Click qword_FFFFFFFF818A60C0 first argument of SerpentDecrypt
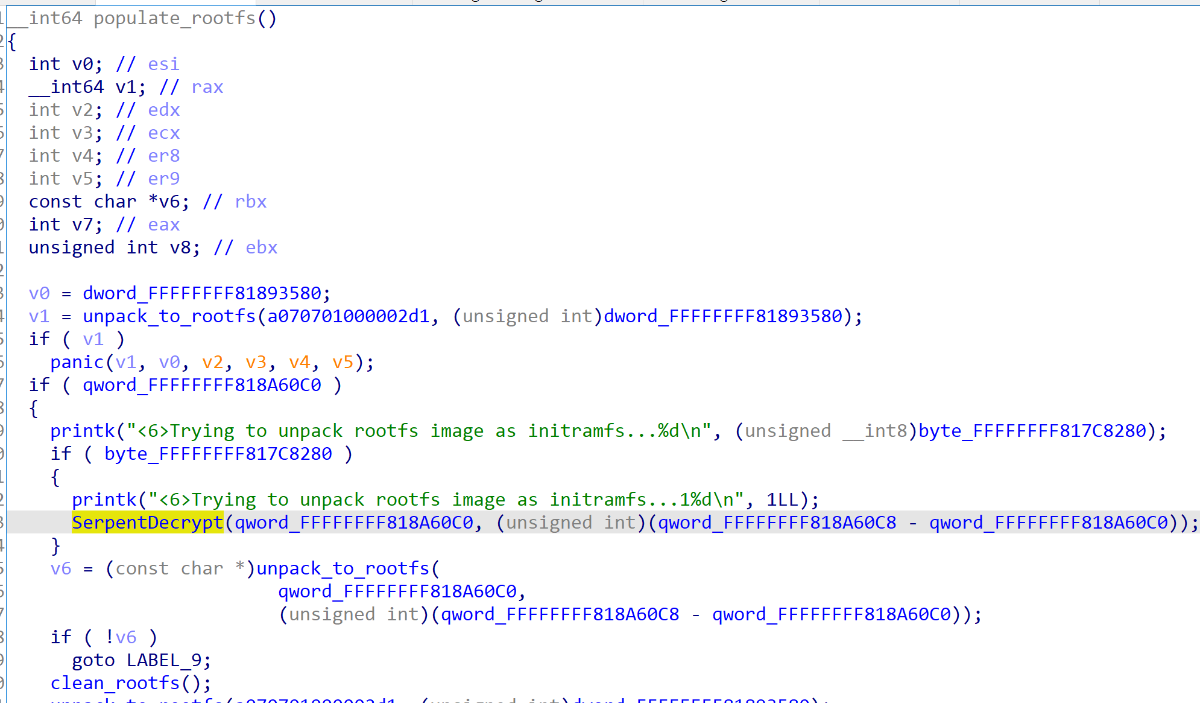This screenshot has width=1200, height=703. point(353,523)
